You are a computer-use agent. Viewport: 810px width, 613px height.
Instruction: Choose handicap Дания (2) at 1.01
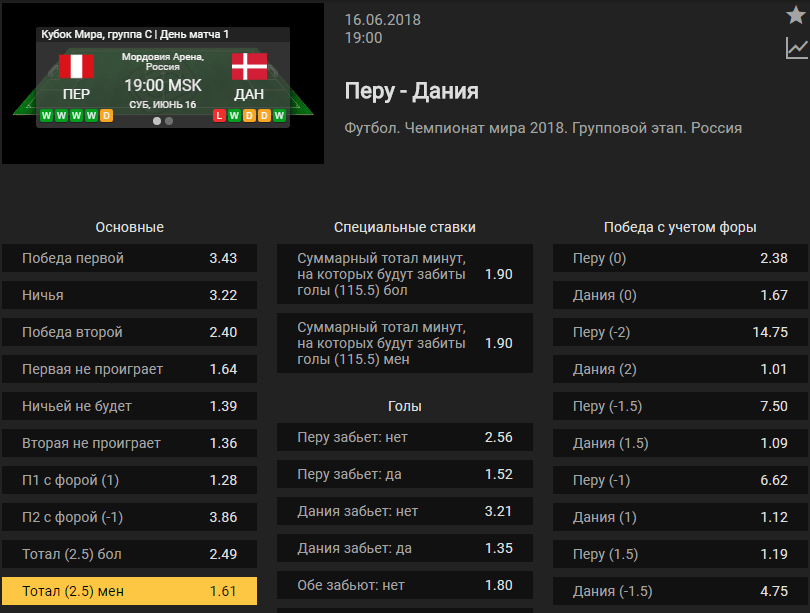coord(680,369)
